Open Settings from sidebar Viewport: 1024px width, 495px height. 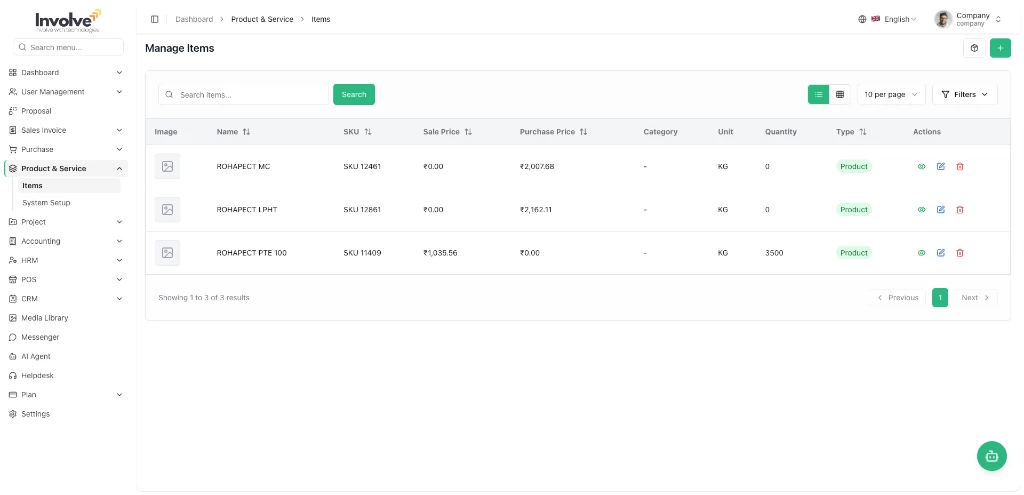[x=65, y=414]
